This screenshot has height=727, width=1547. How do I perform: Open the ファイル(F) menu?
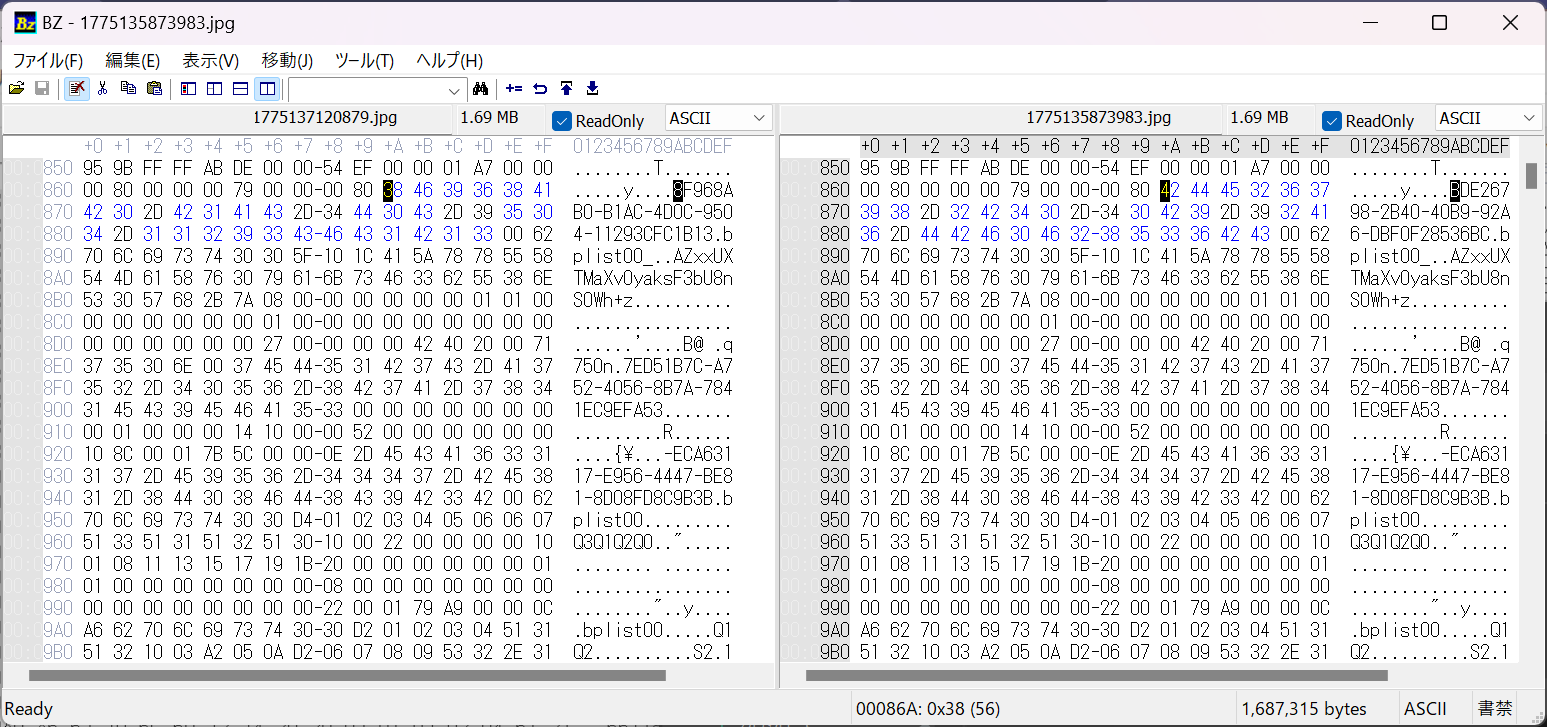coord(47,60)
